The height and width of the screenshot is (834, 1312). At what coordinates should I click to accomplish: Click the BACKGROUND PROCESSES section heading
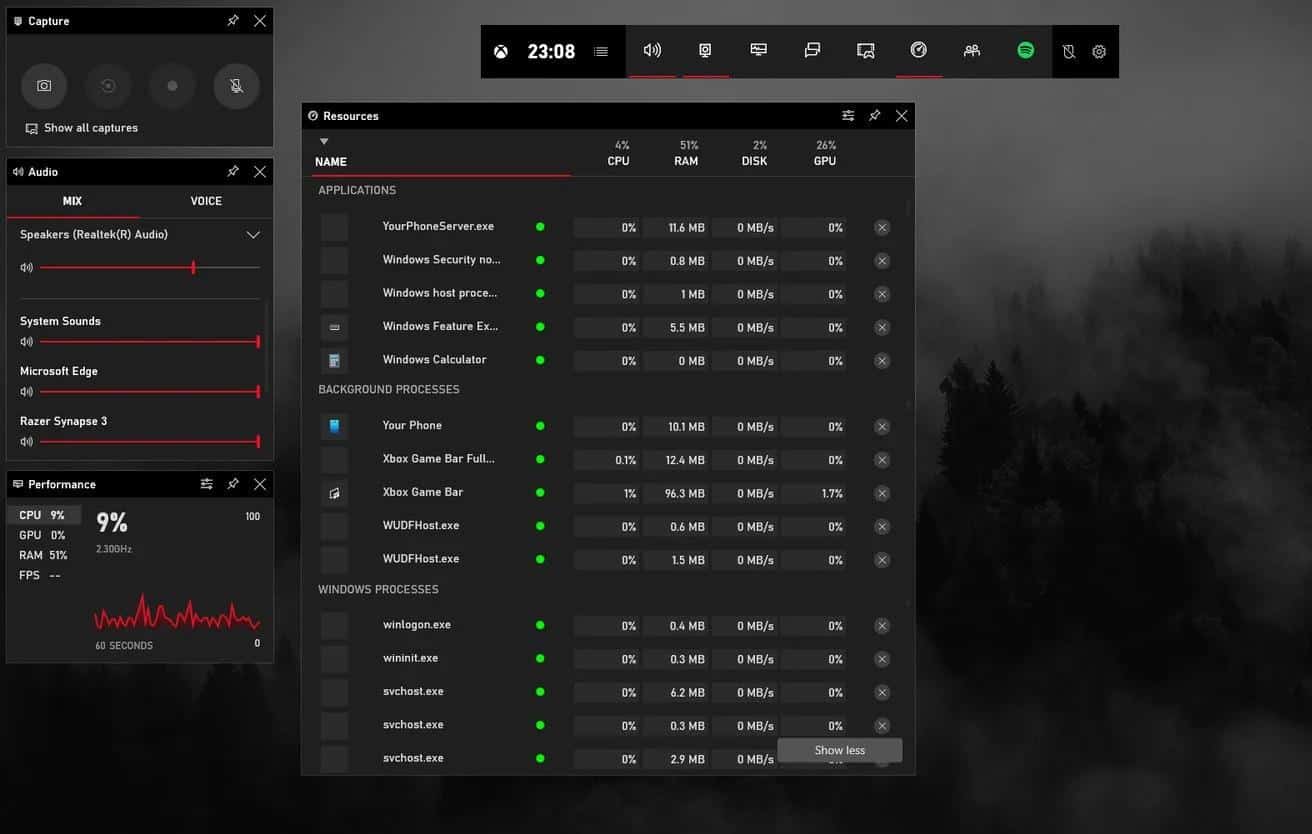pyautogui.click(x=389, y=389)
